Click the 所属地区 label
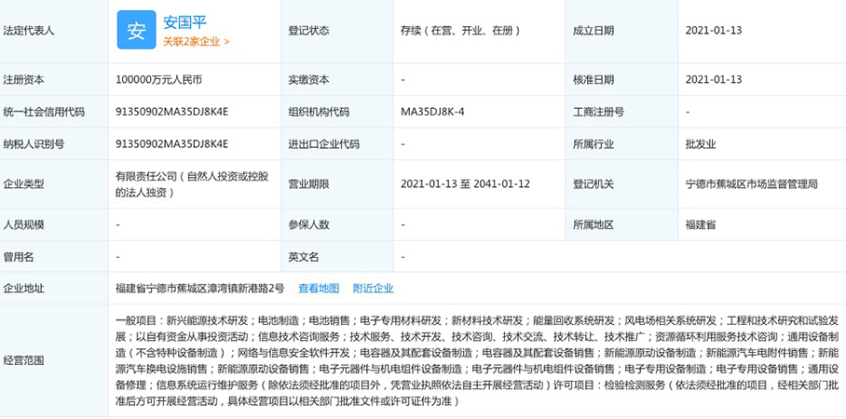The width and height of the screenshot is (846, 419). [x=593, y=224]
